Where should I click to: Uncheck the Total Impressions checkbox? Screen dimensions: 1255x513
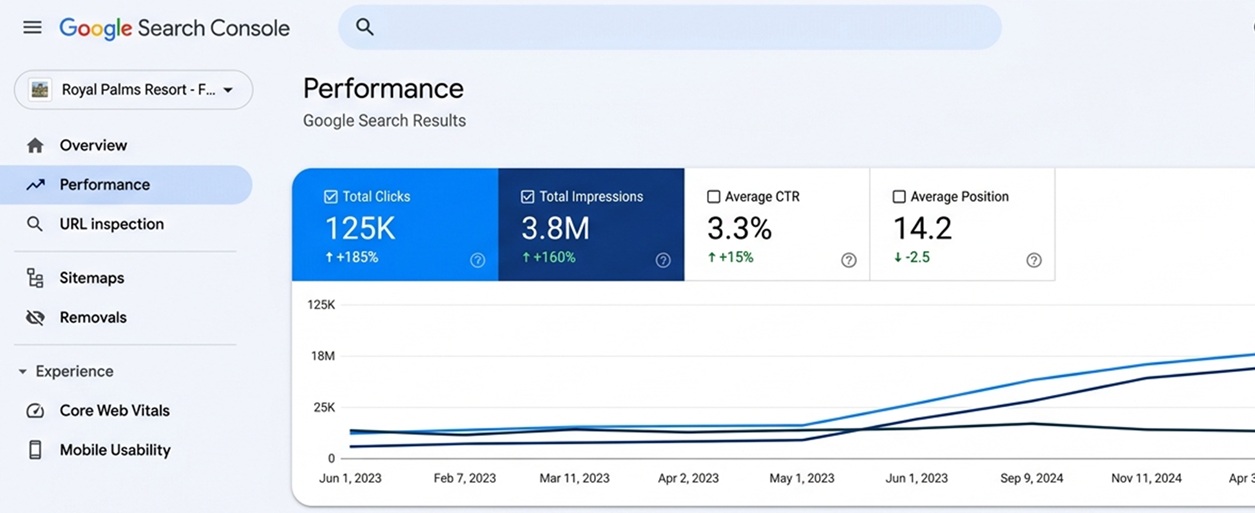click(x=527, y=197)
